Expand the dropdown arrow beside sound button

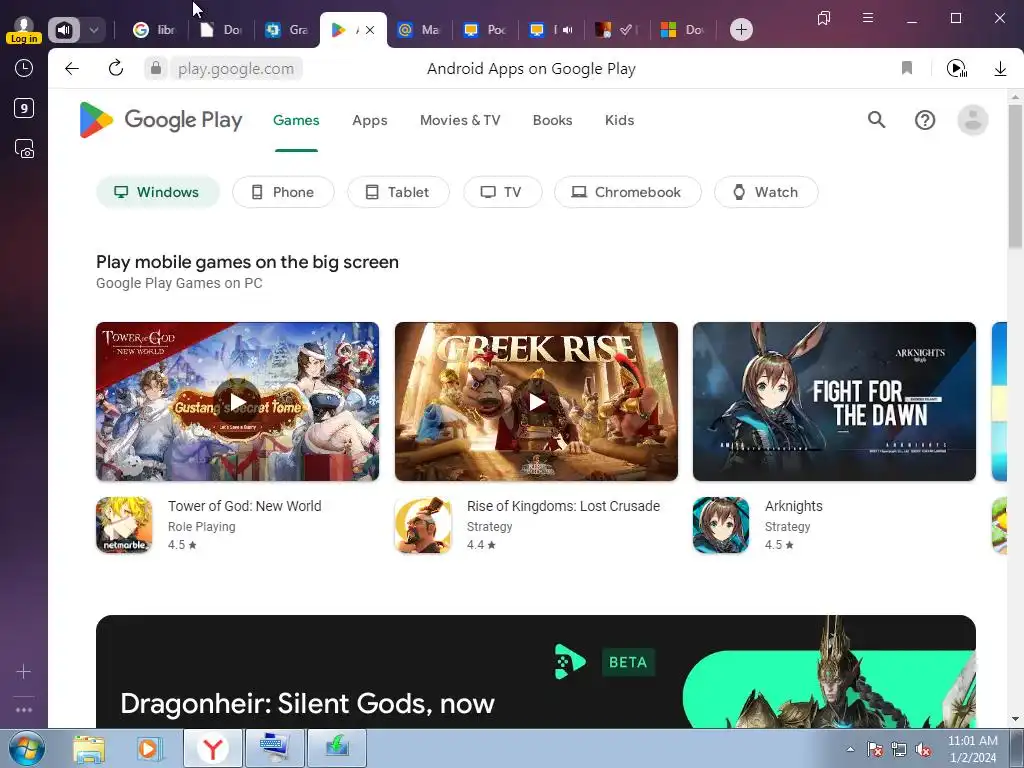click(93, 29)
